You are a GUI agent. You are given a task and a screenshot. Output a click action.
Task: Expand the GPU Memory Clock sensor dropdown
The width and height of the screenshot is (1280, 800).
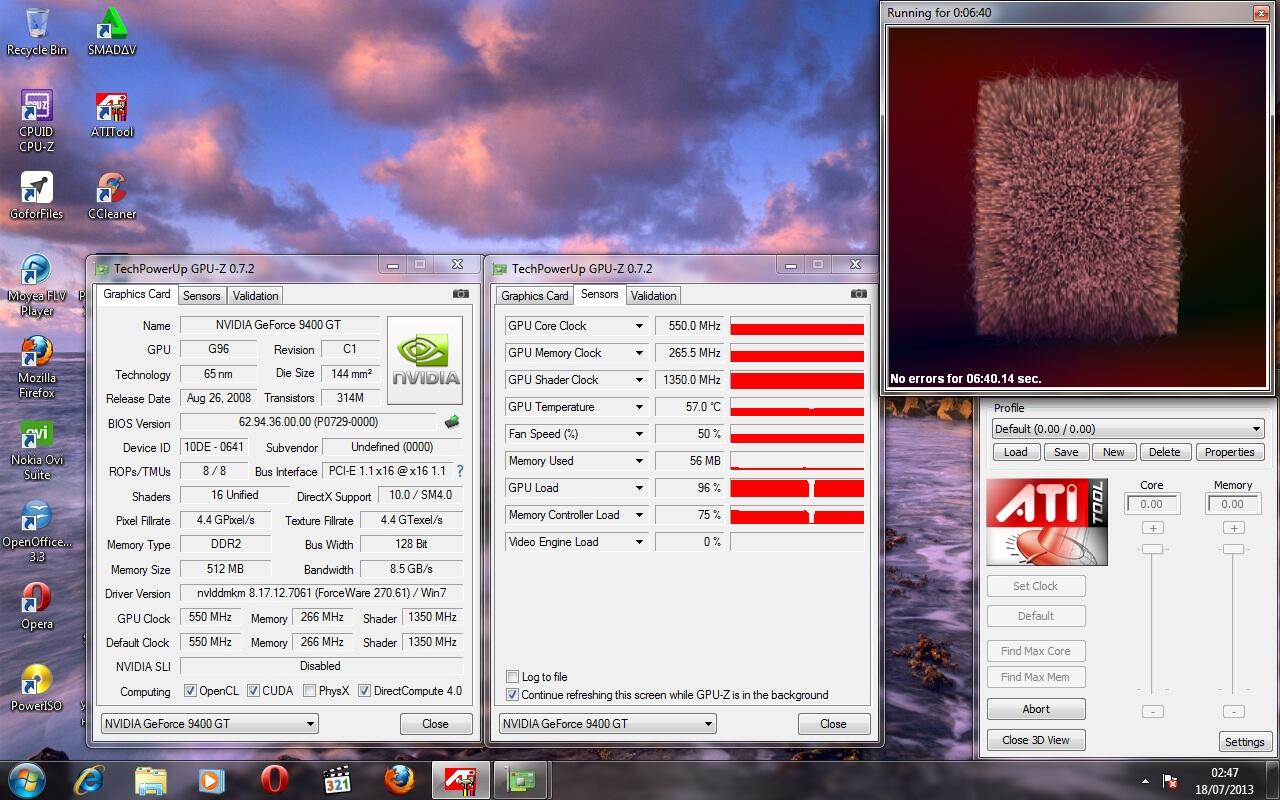(x=639, y=353)
